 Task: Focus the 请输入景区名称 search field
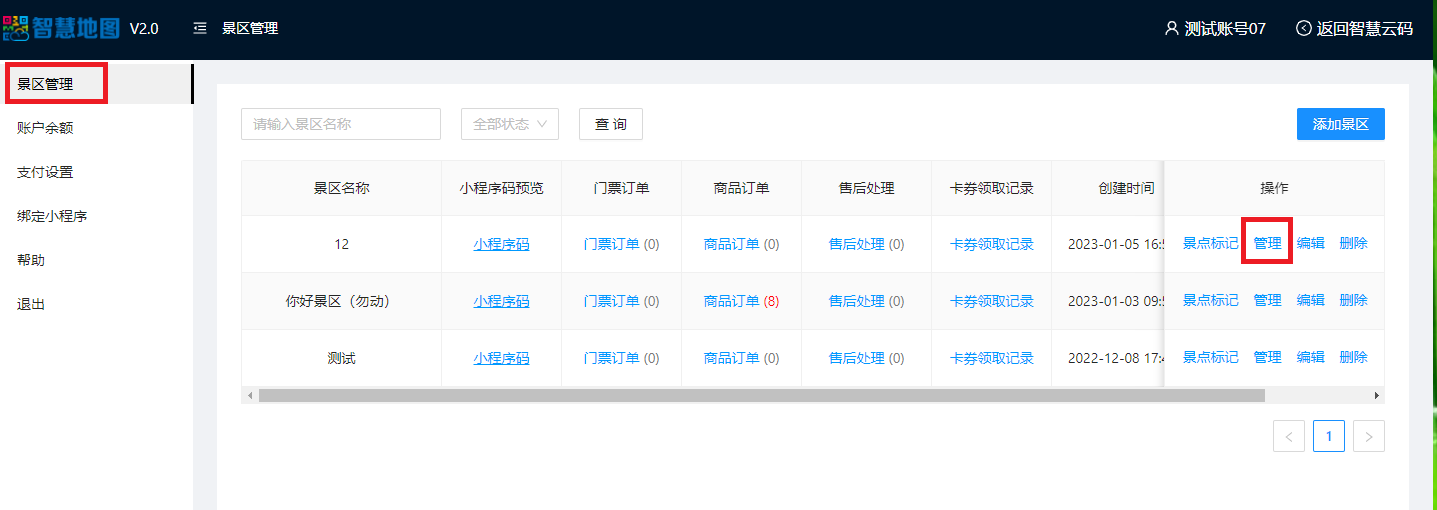(x=340, y=124)
